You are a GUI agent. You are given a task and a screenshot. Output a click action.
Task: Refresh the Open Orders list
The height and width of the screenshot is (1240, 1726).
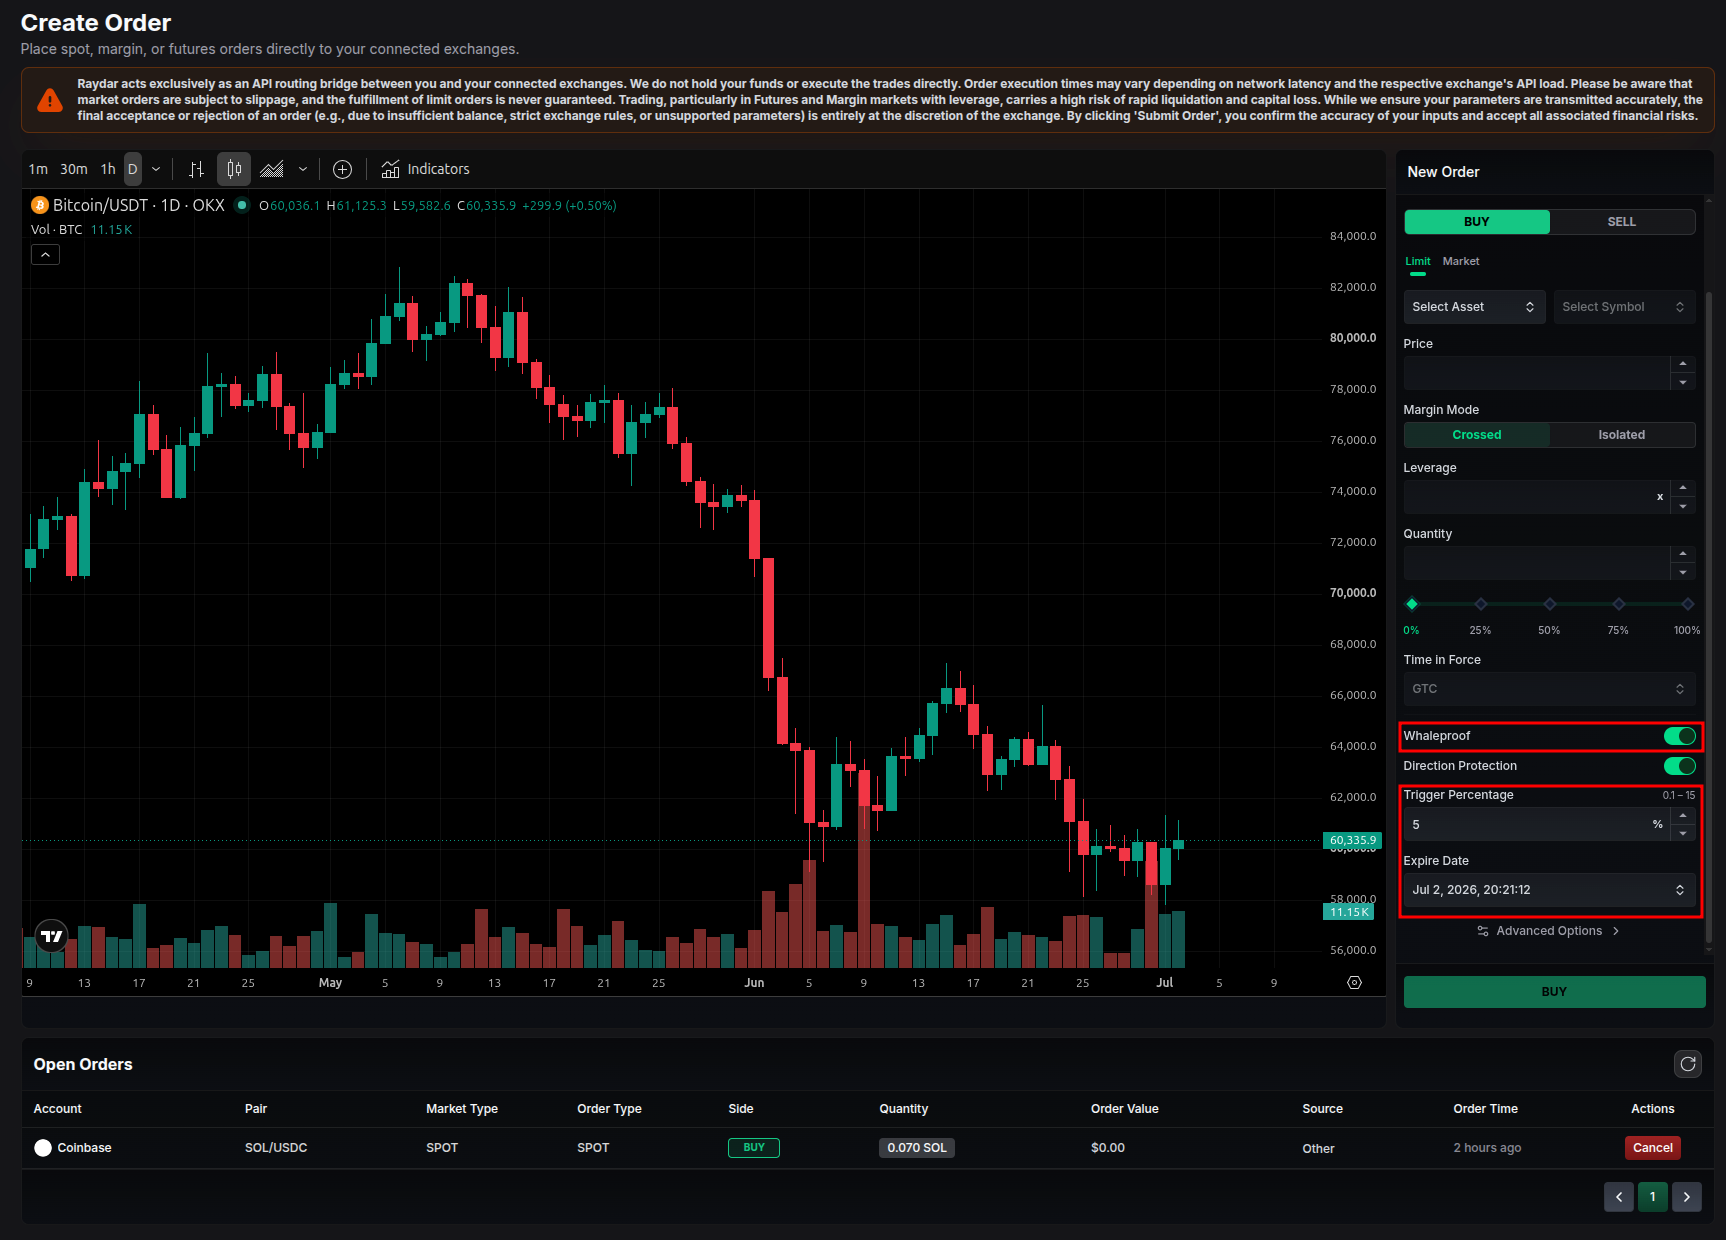click(x=1688, y=1064)
